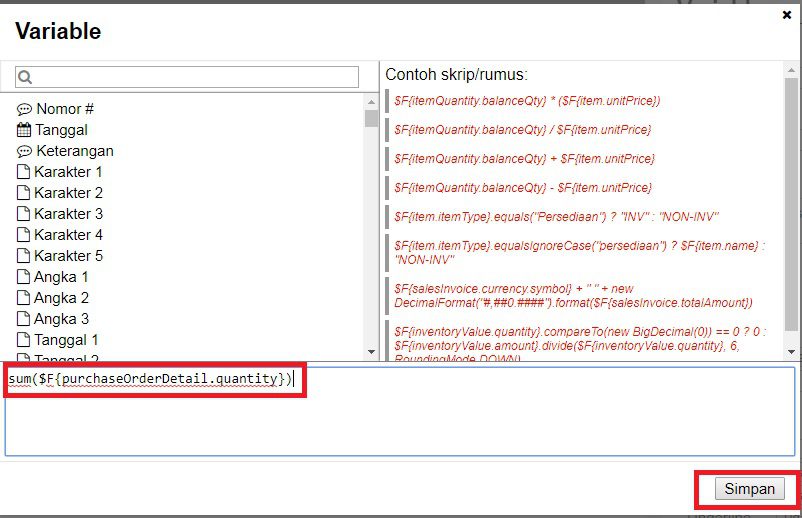Select the Karakter 2 variable

(x=68, y=193)
